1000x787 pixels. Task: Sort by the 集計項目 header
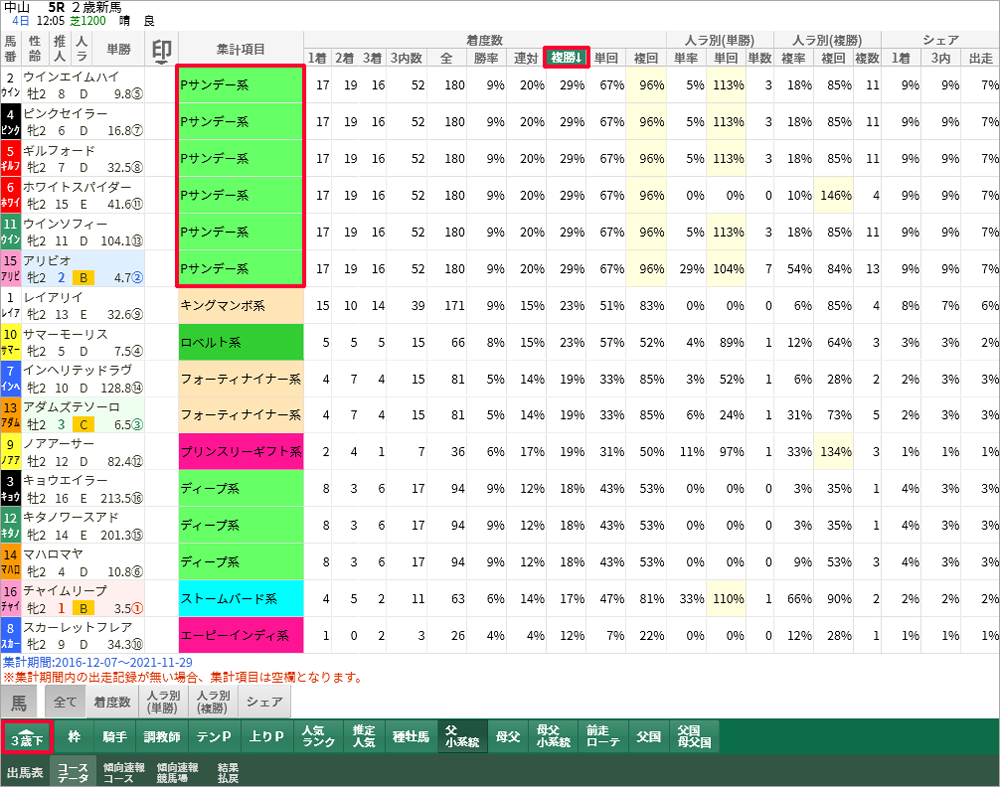tap(241, 49)
